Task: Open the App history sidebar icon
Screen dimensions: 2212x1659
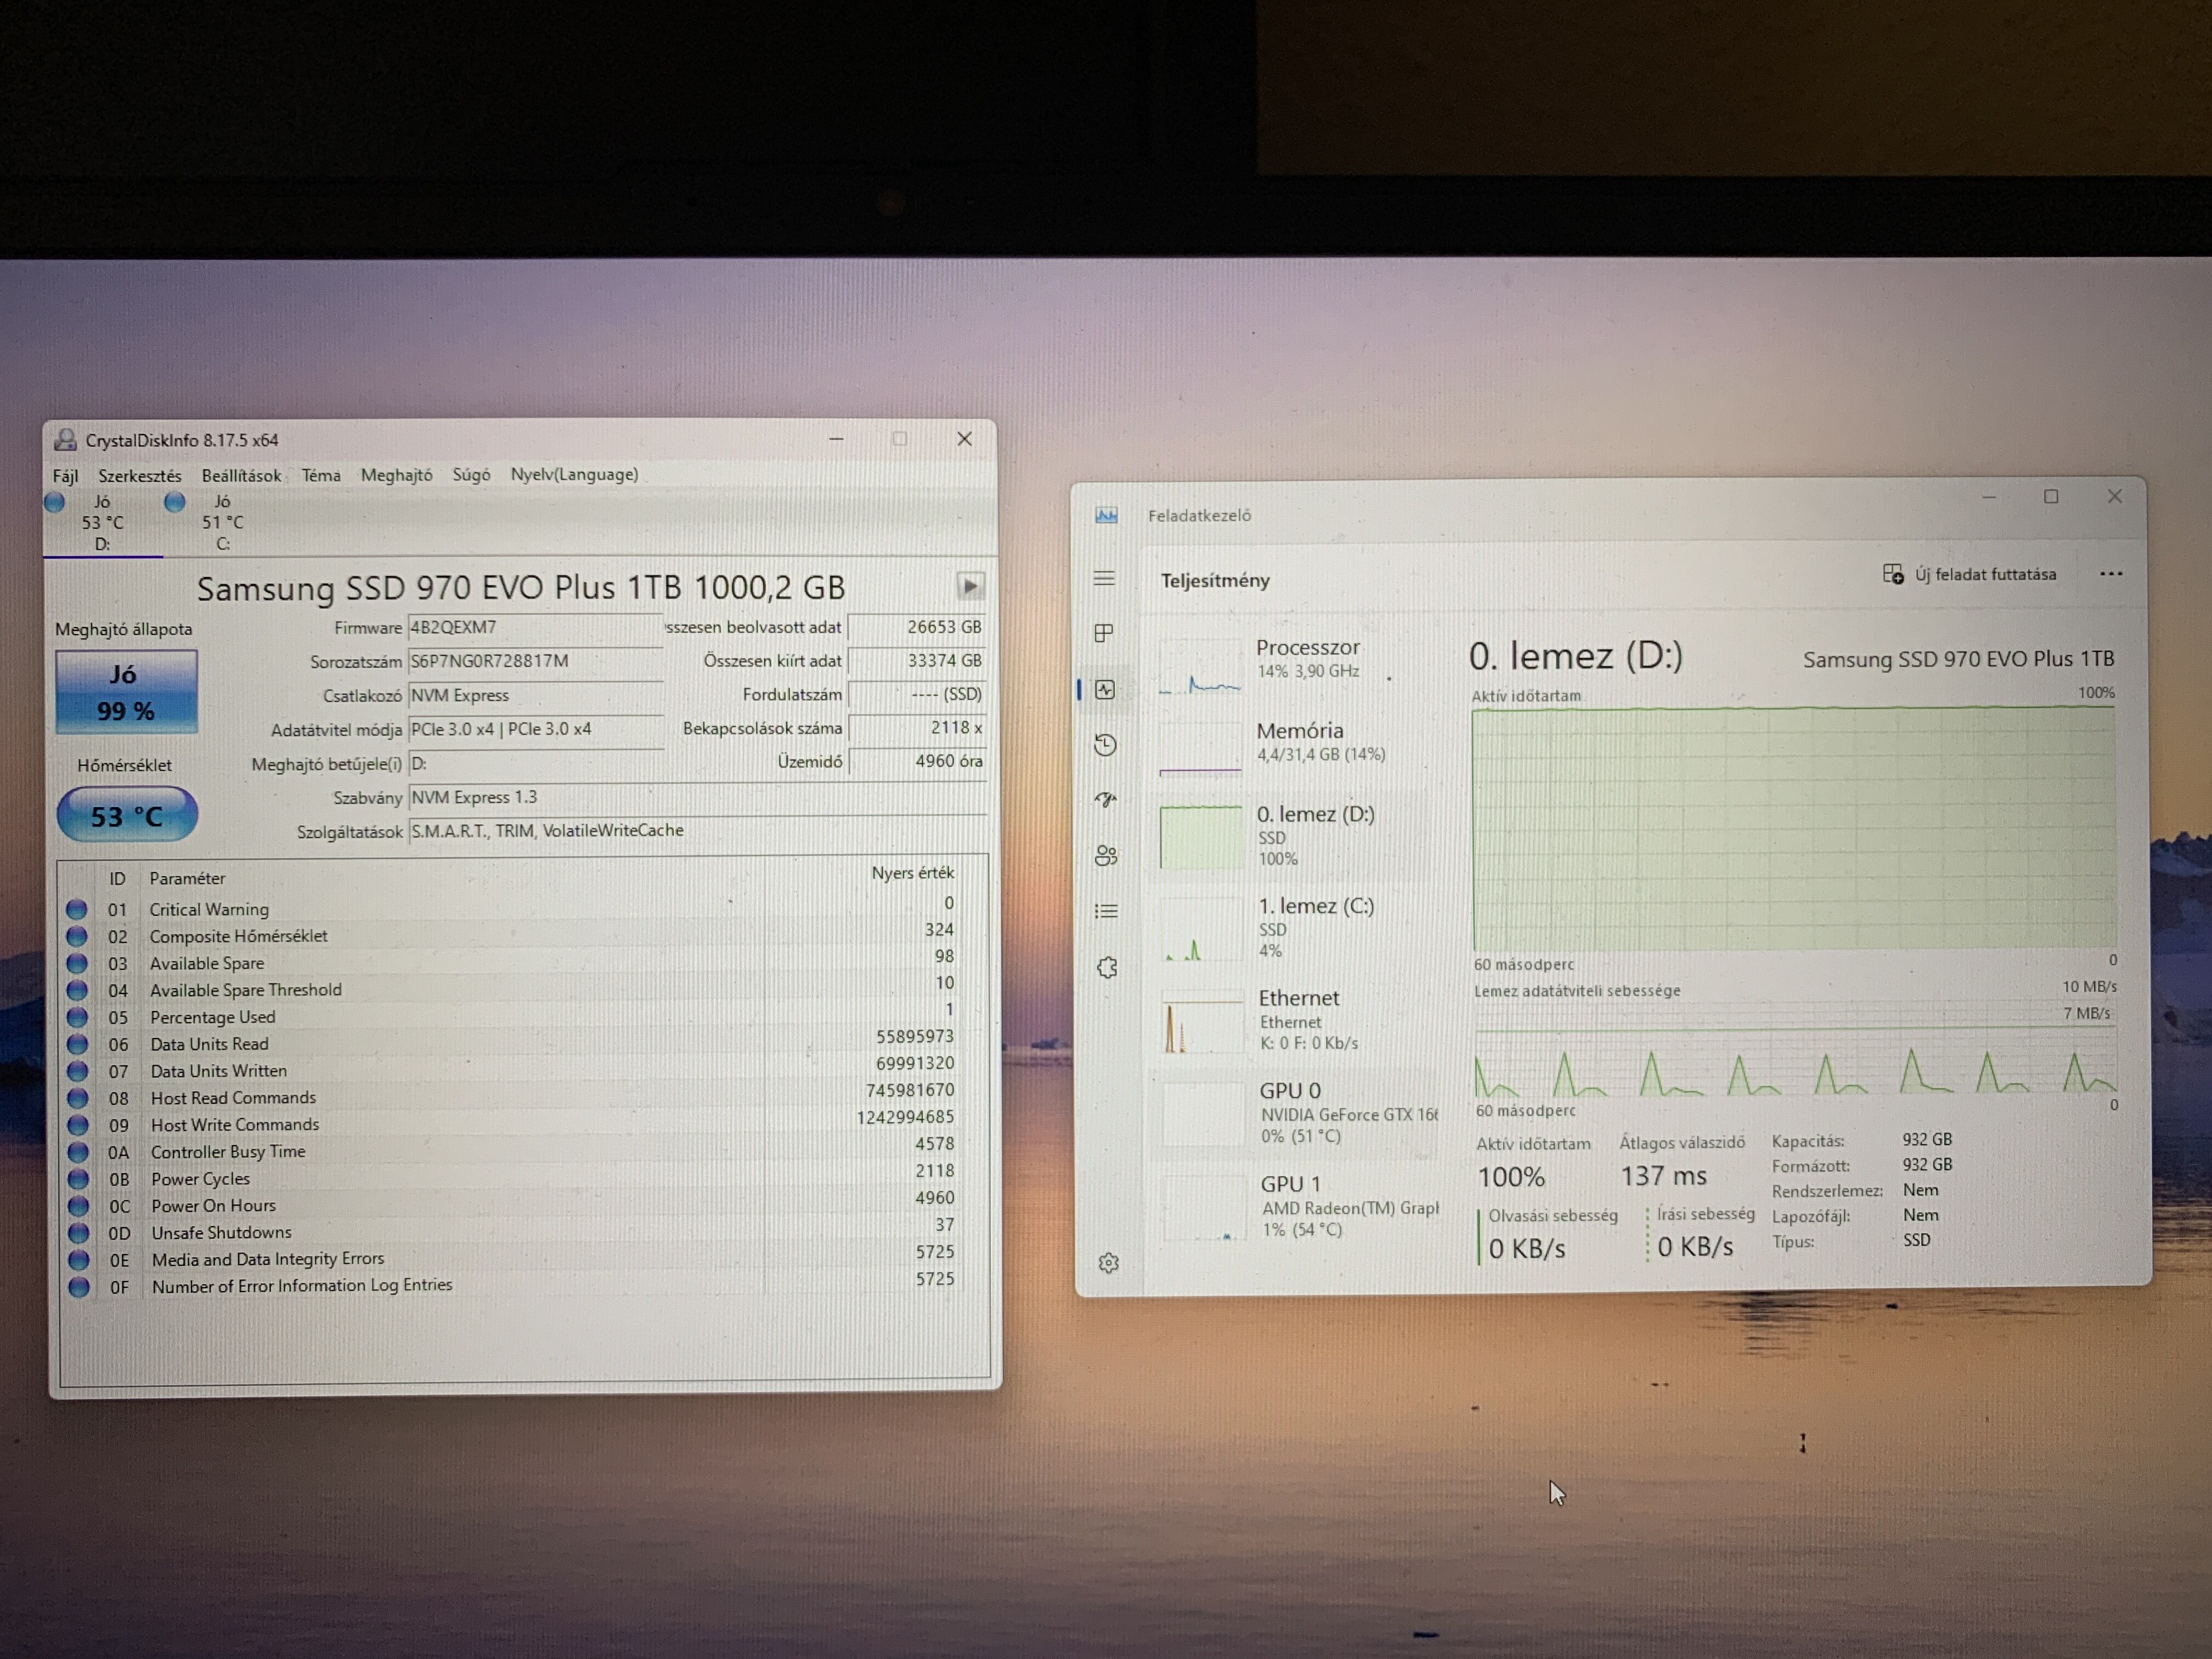Action: 1105,744
